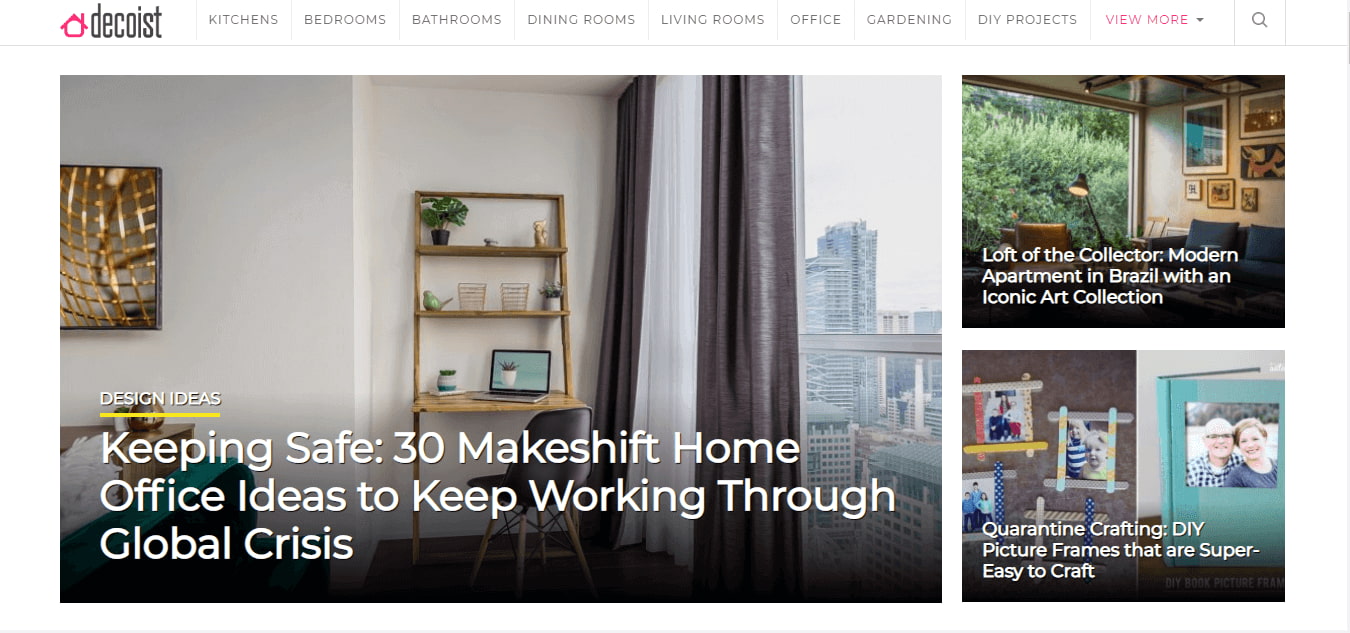Open the Loft of the Collector article title
The height and width of the screenshot is (633, 1350).
coord(1110,276)
